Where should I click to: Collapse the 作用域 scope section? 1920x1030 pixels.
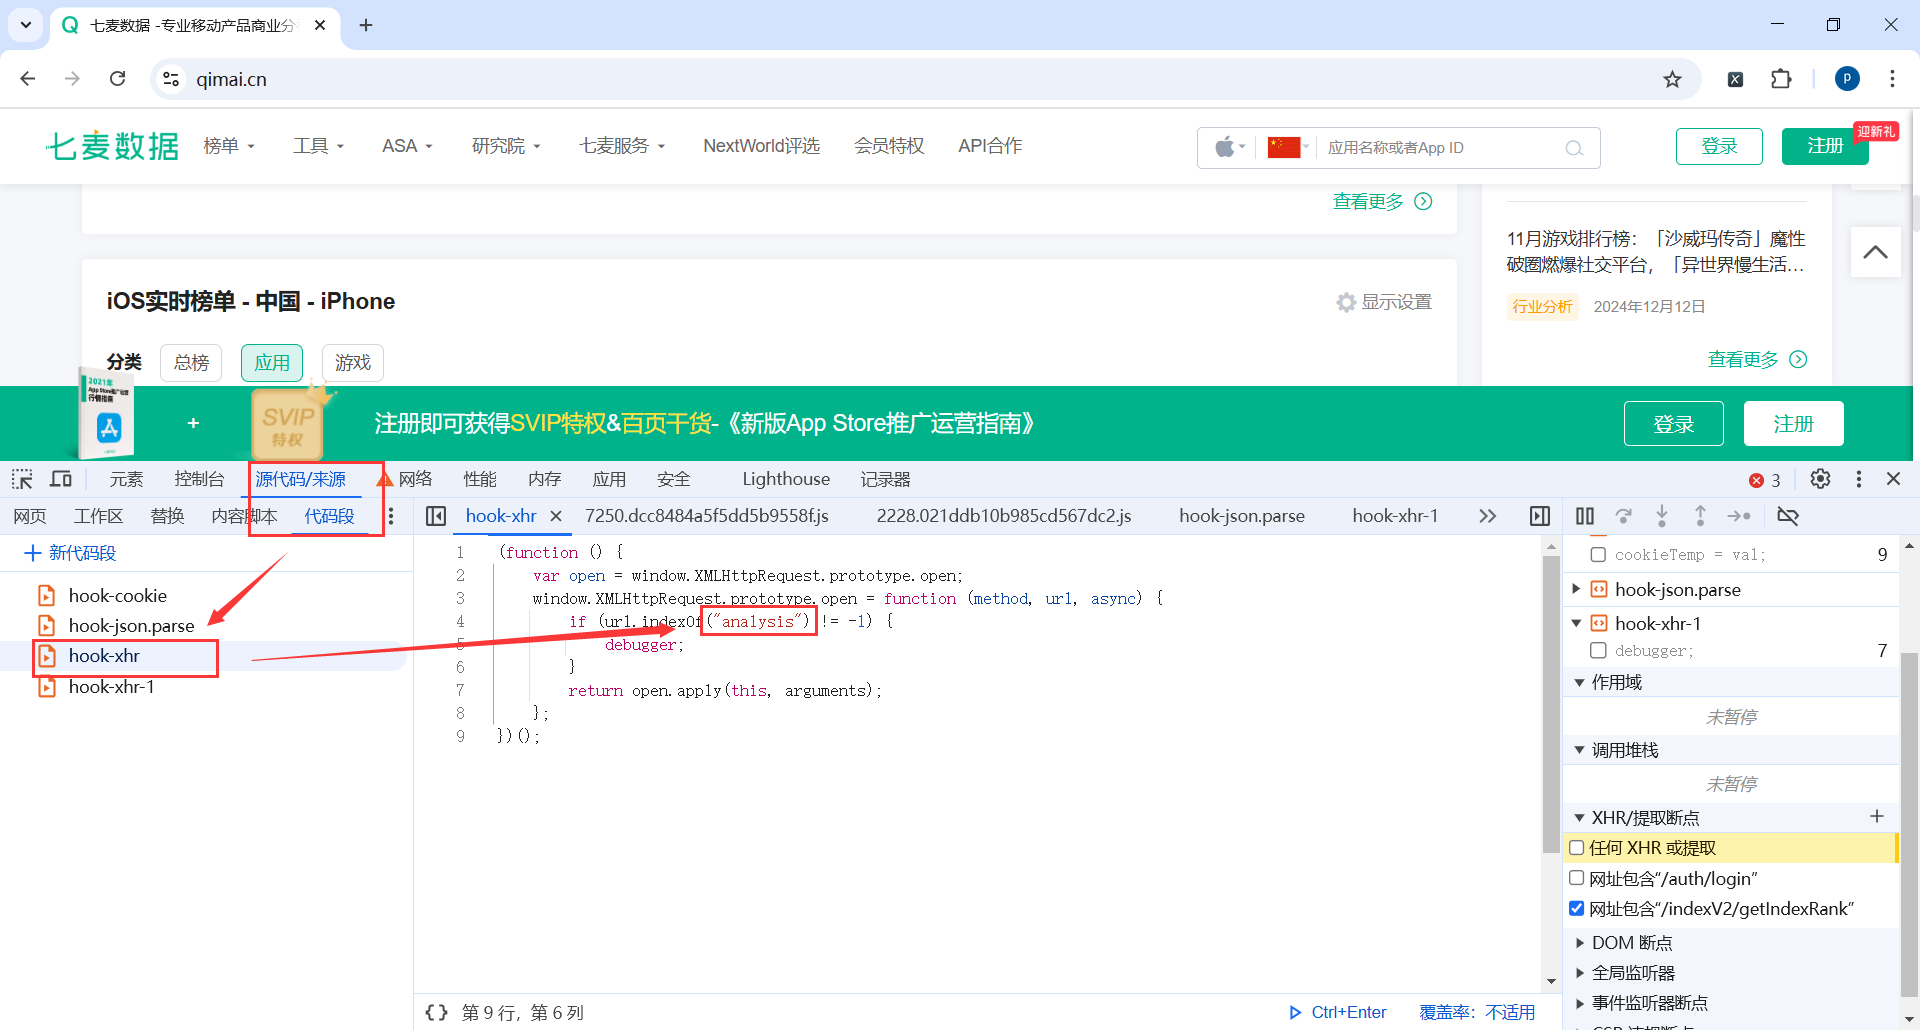pyautogui.click(x=1580, y=682)
